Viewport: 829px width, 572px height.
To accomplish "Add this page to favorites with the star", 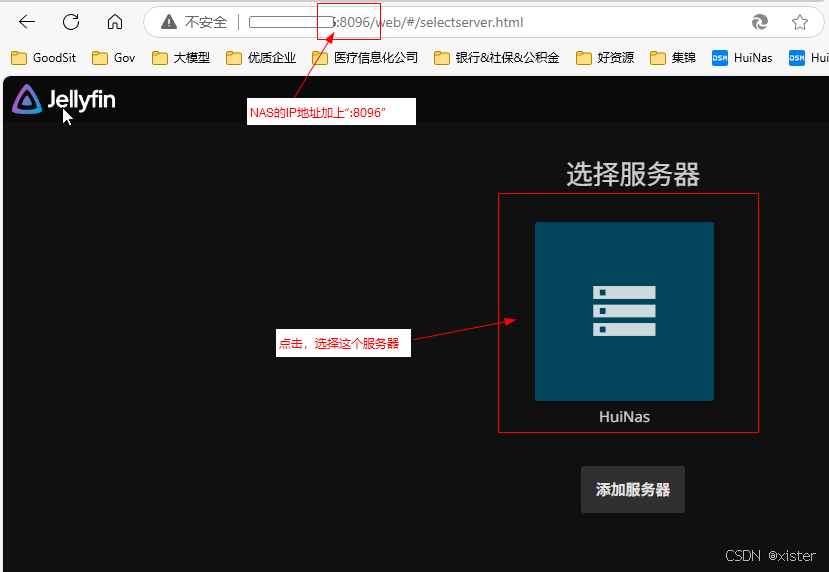I will tap(799, 22).
